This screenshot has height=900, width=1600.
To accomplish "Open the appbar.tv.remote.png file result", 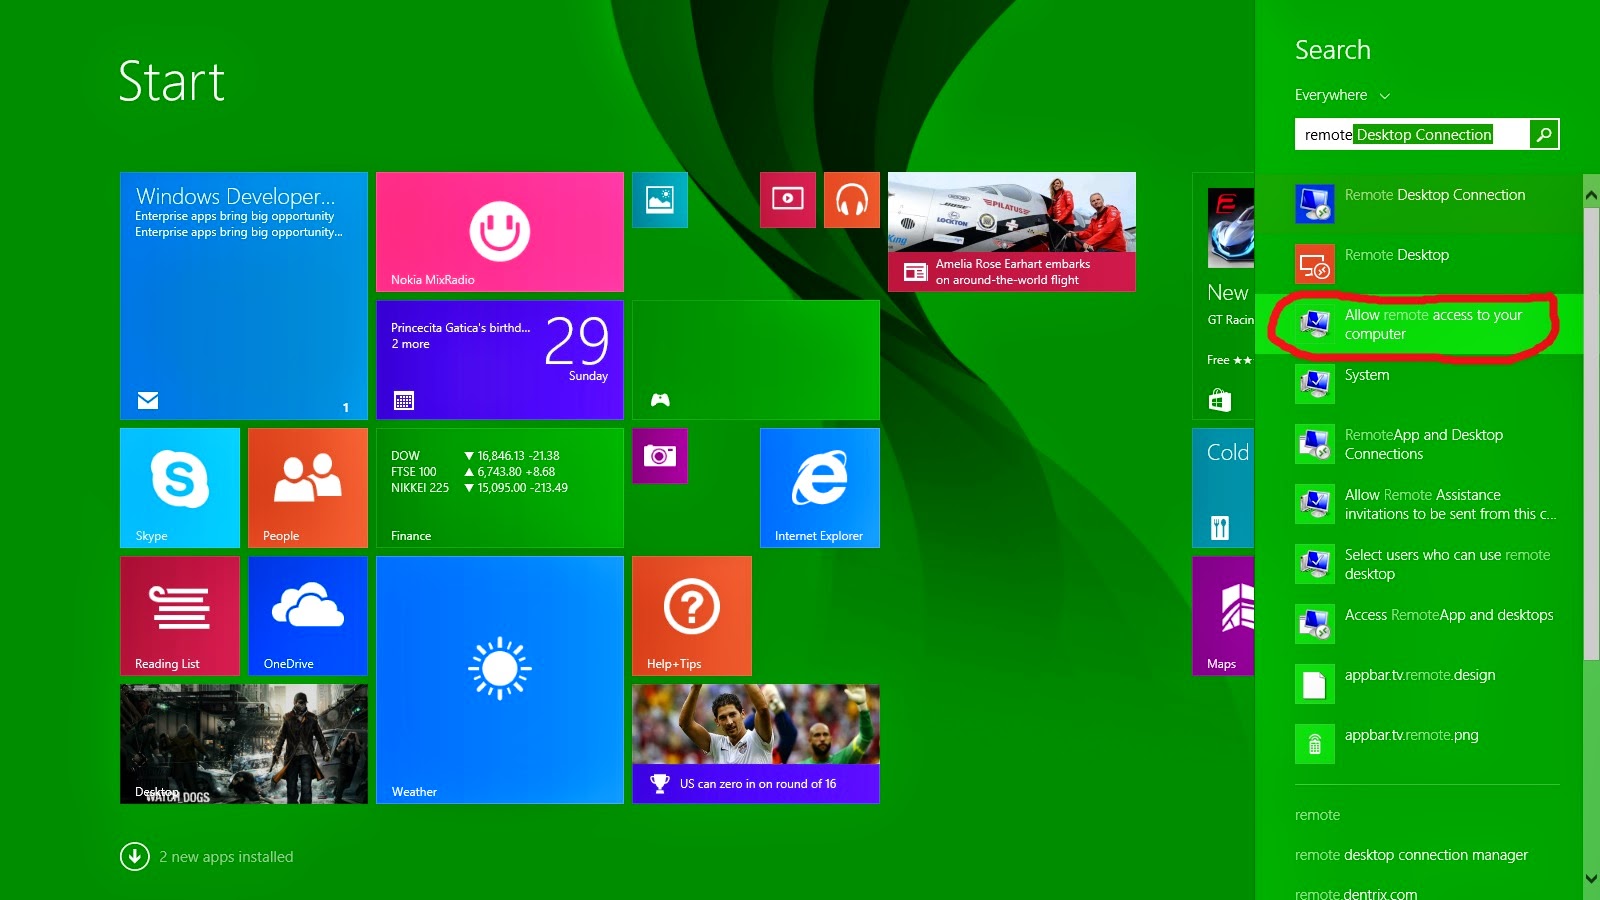I will click(x=1419, y=744).
